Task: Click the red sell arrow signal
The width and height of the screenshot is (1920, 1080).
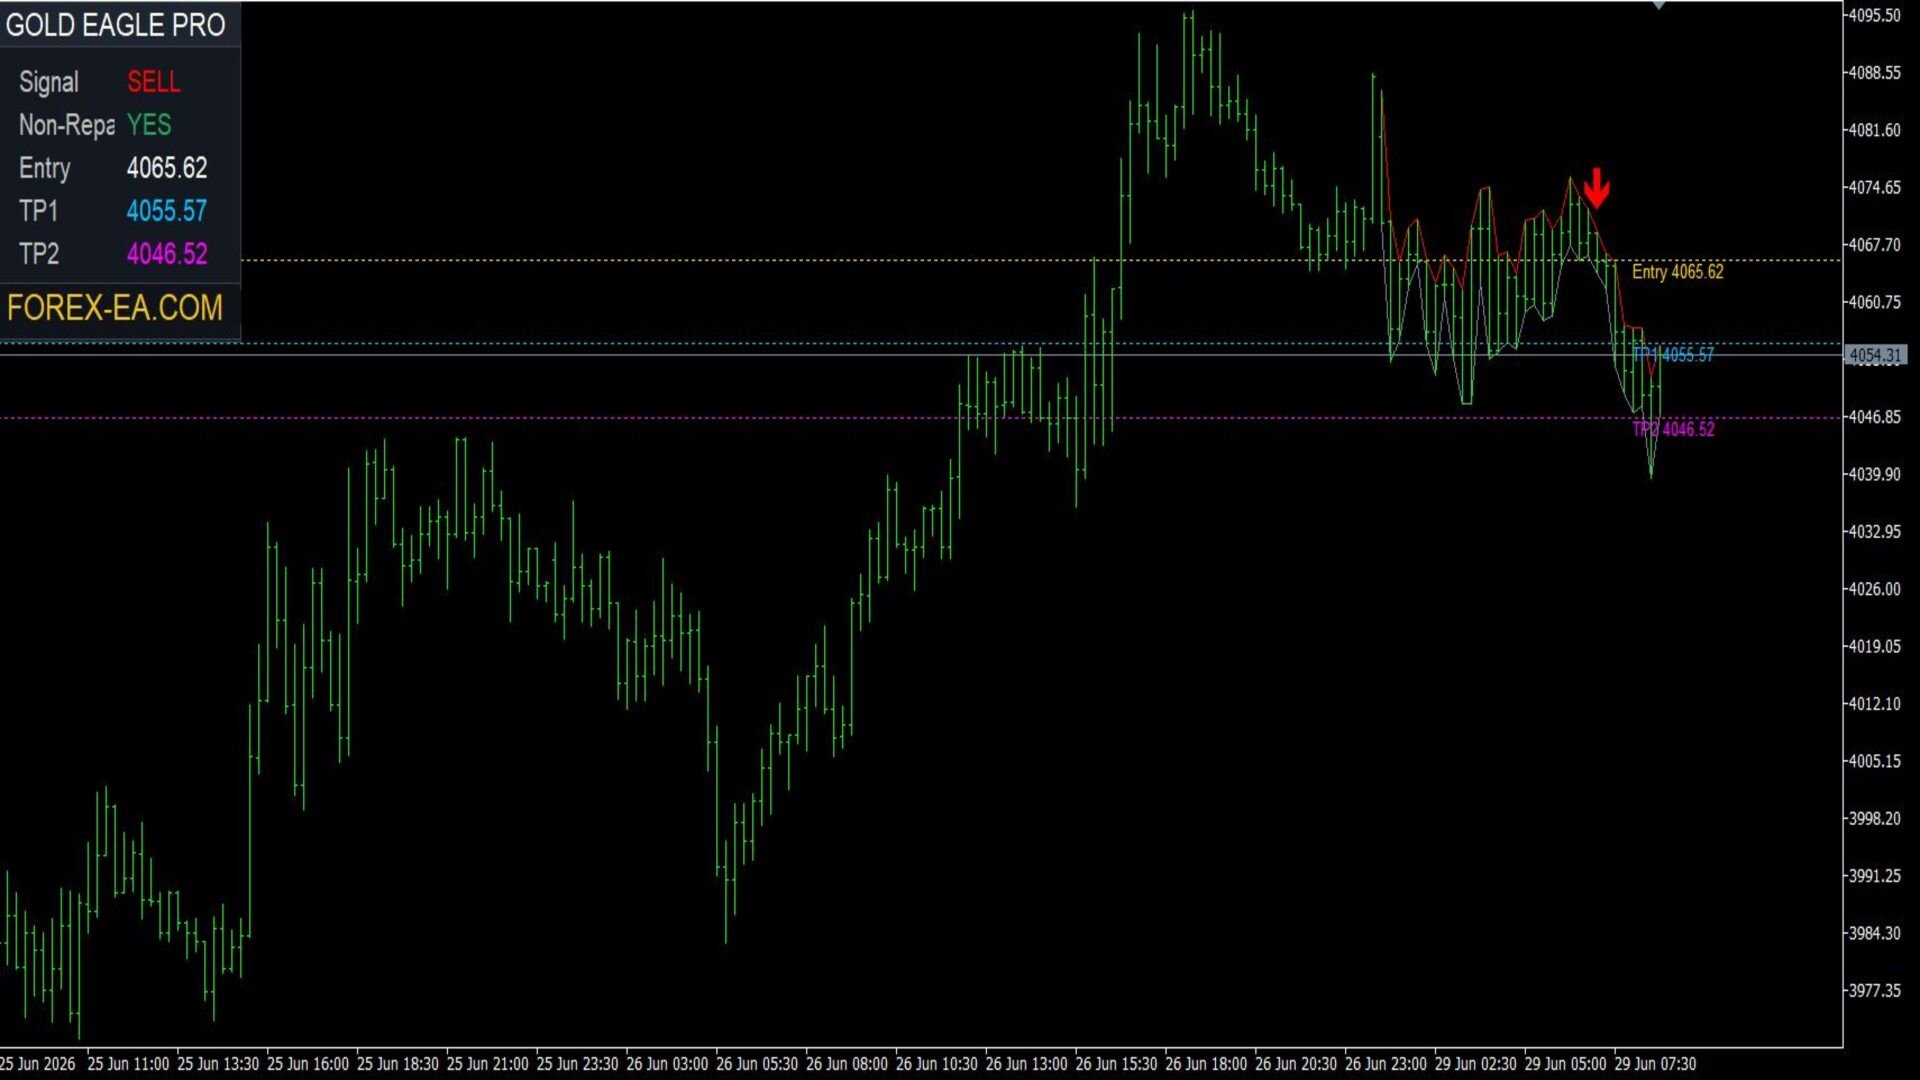Action: 1597,187
